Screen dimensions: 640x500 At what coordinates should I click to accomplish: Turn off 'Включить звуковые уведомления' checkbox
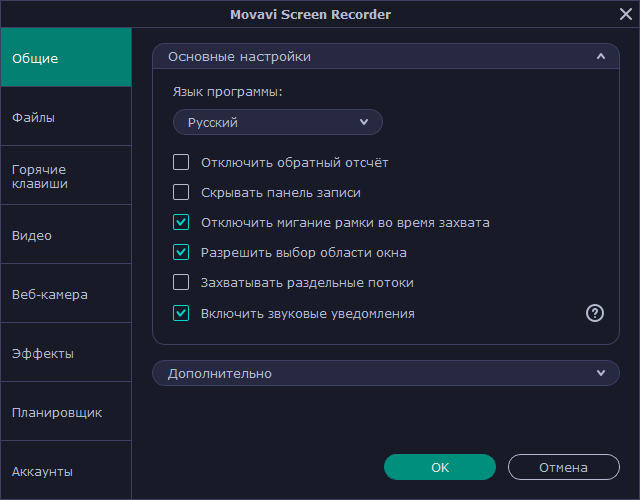click(181, 313)
